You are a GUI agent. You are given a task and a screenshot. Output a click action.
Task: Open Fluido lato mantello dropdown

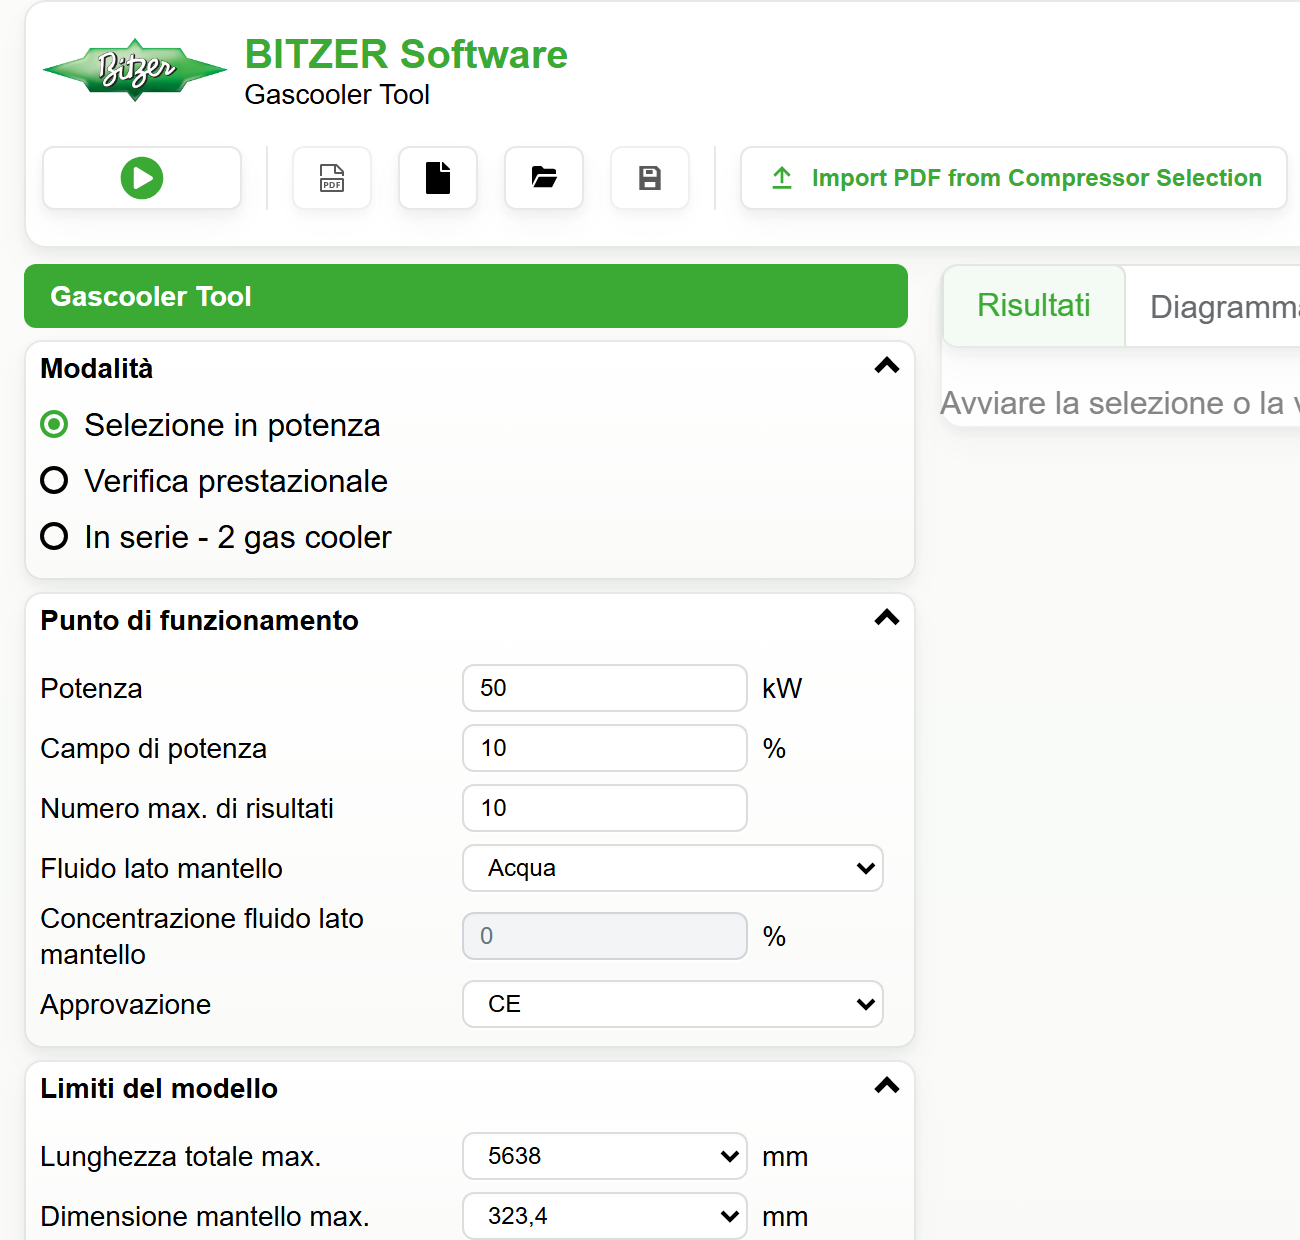673,868
